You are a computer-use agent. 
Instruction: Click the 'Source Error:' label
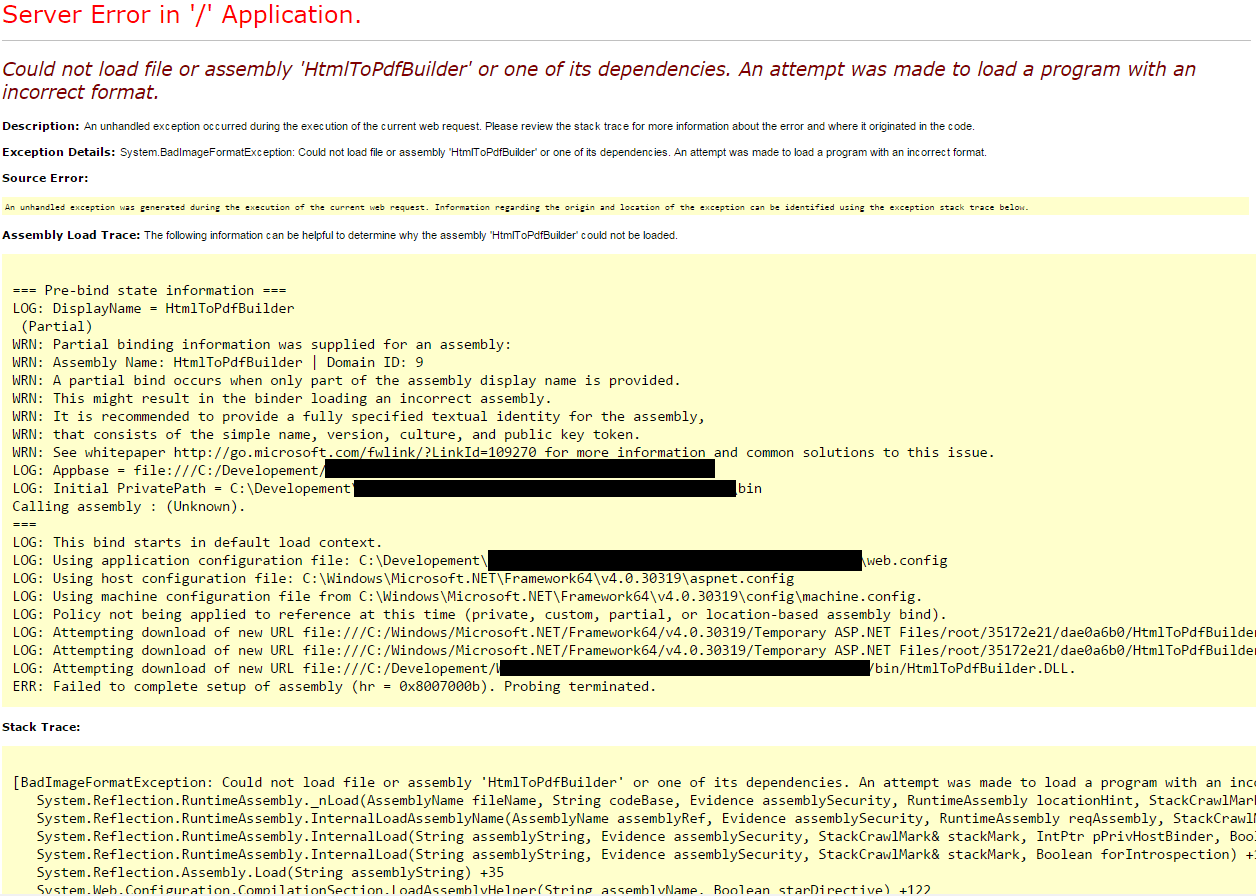click(45, 178)
